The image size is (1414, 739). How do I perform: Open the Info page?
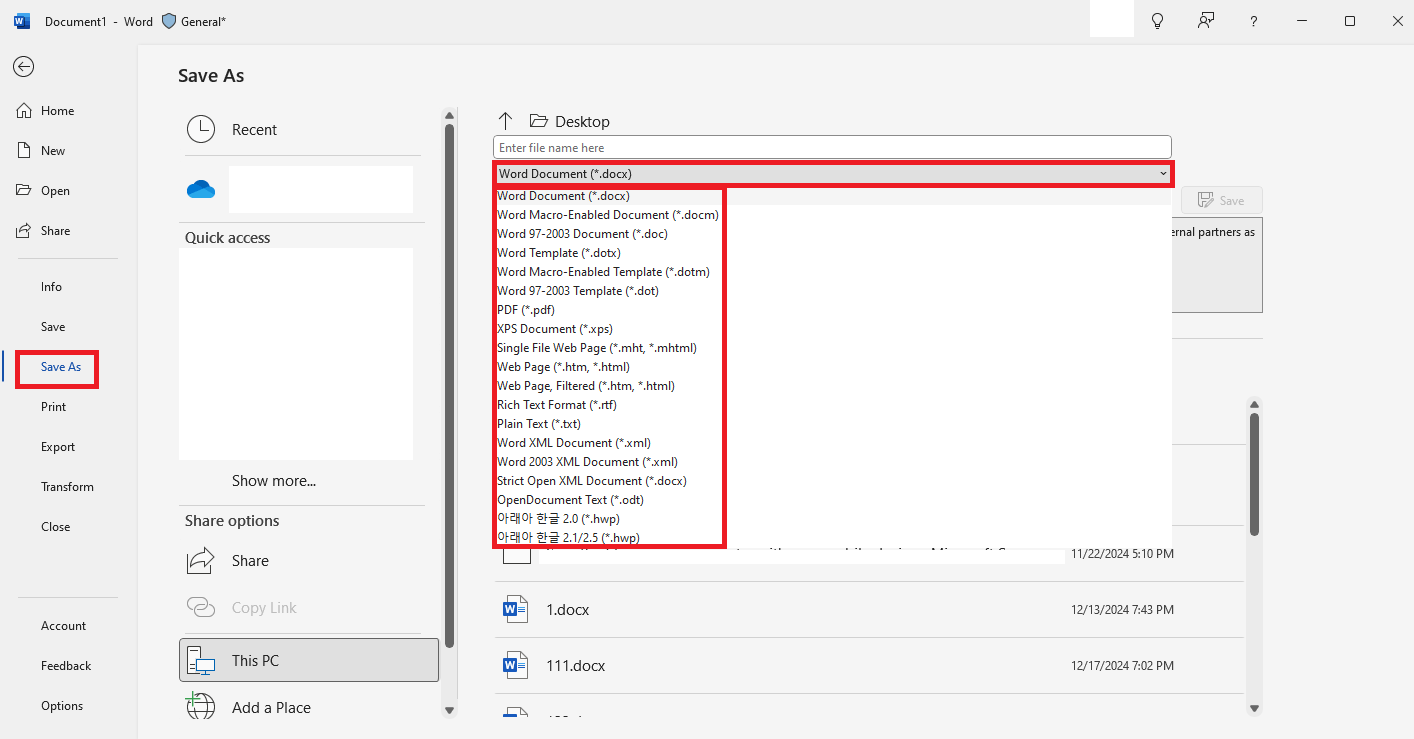coord(51,287)
